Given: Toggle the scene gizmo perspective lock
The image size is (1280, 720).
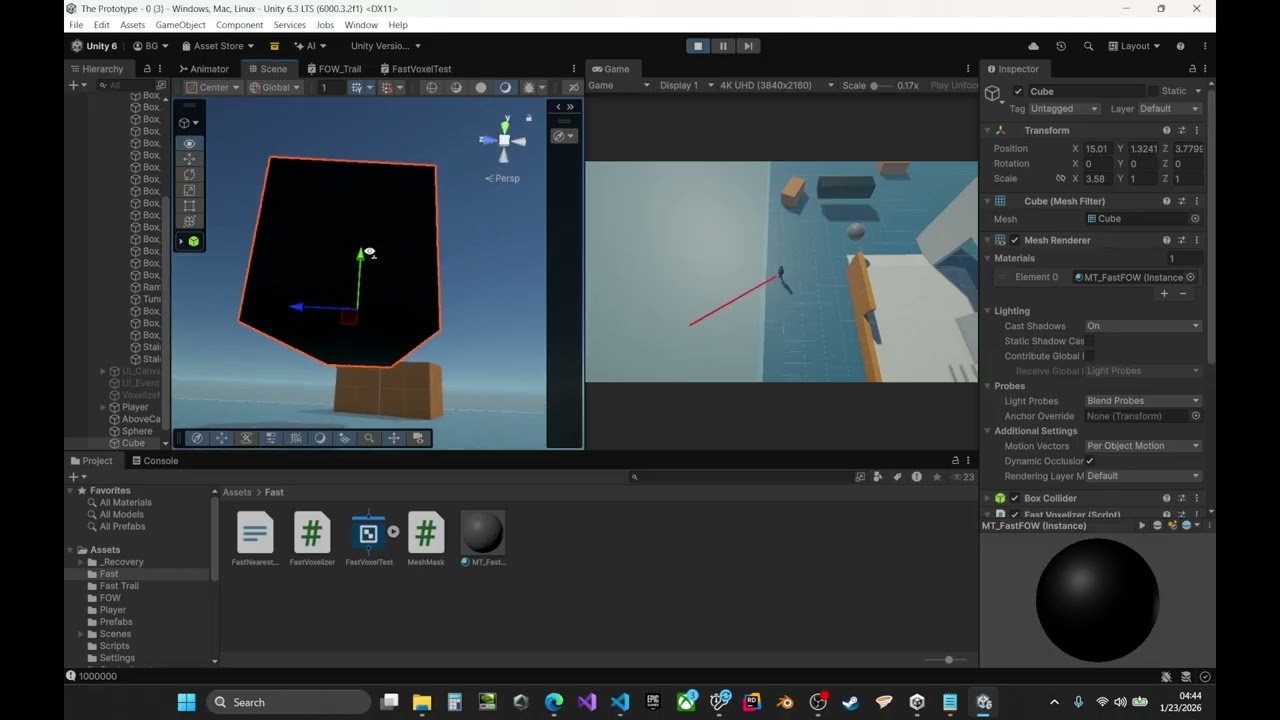Looking at the screenshot, I should pos(529,118).
